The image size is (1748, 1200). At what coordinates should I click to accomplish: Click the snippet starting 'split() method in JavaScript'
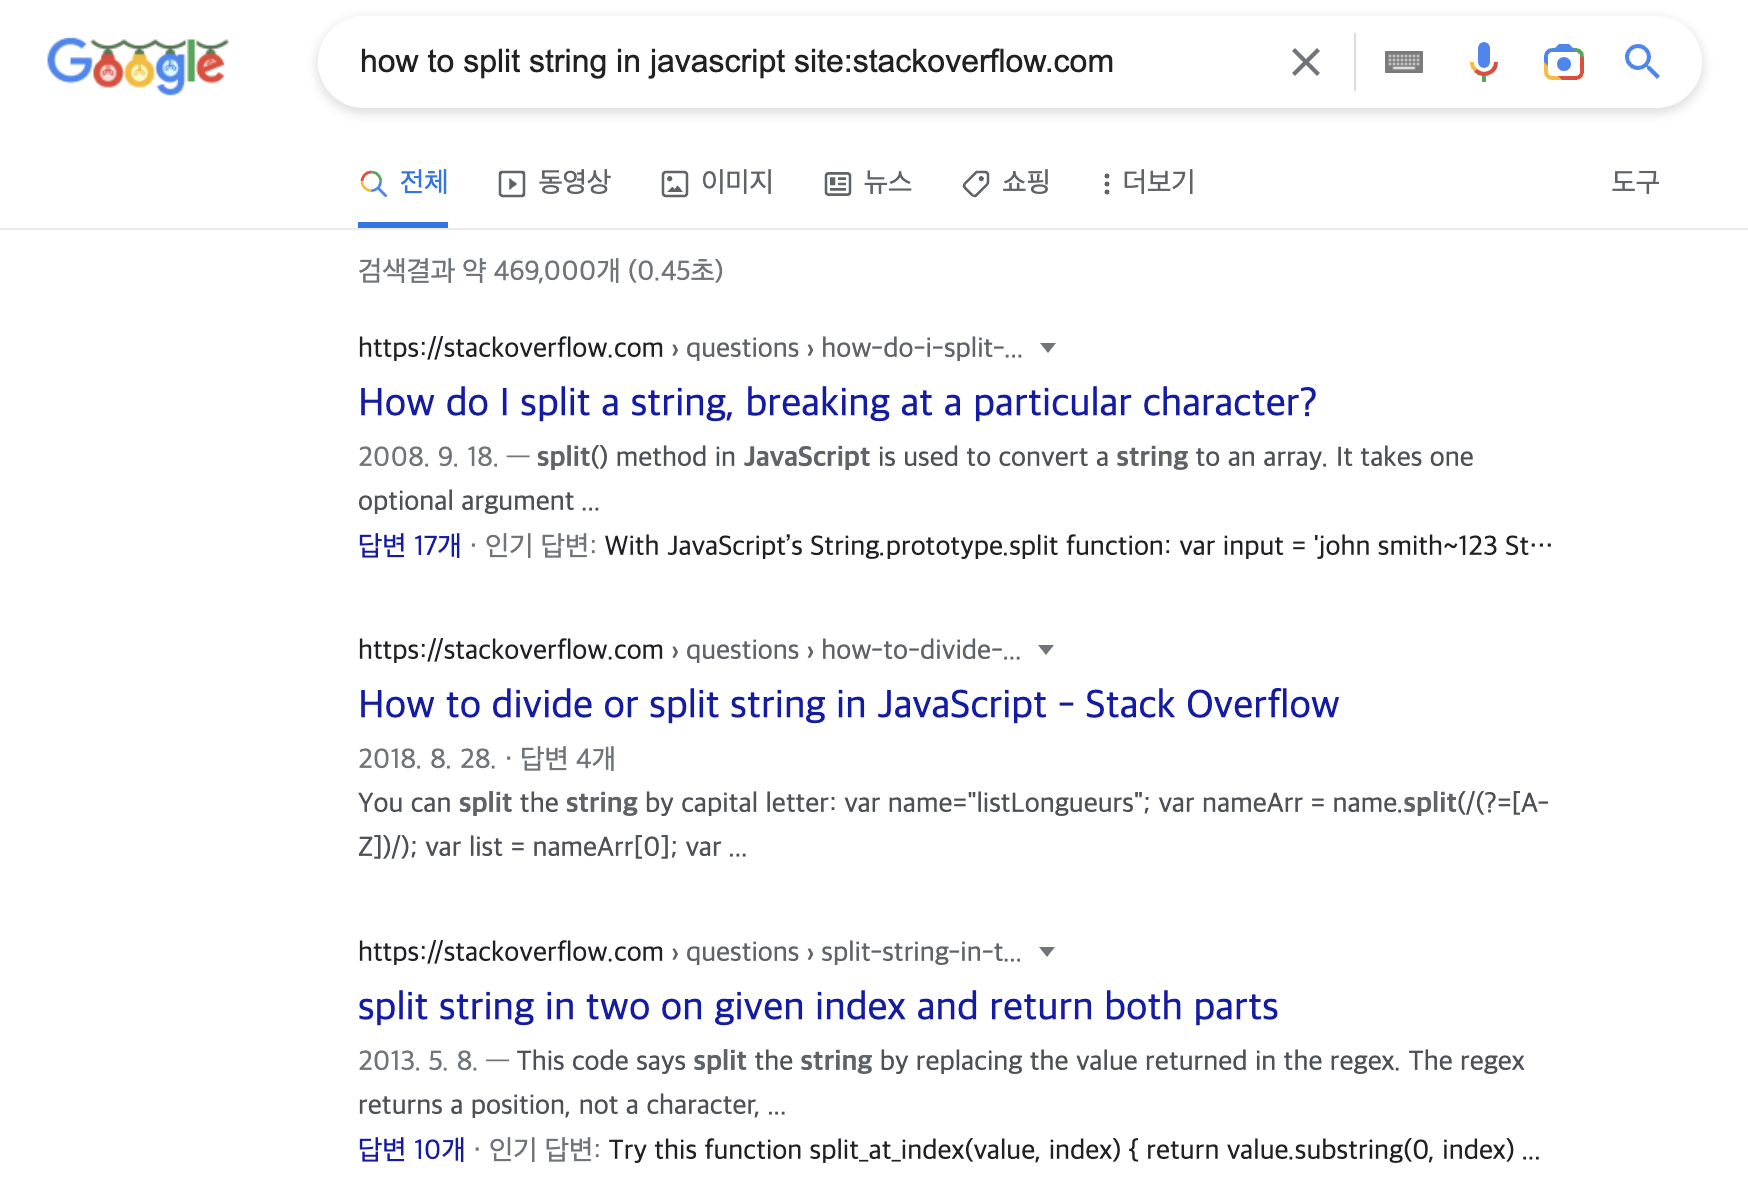[916, 479]
